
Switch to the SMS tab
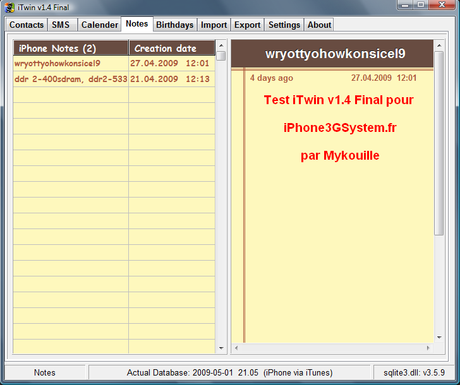pyautogui.click(x=61, y=25)
